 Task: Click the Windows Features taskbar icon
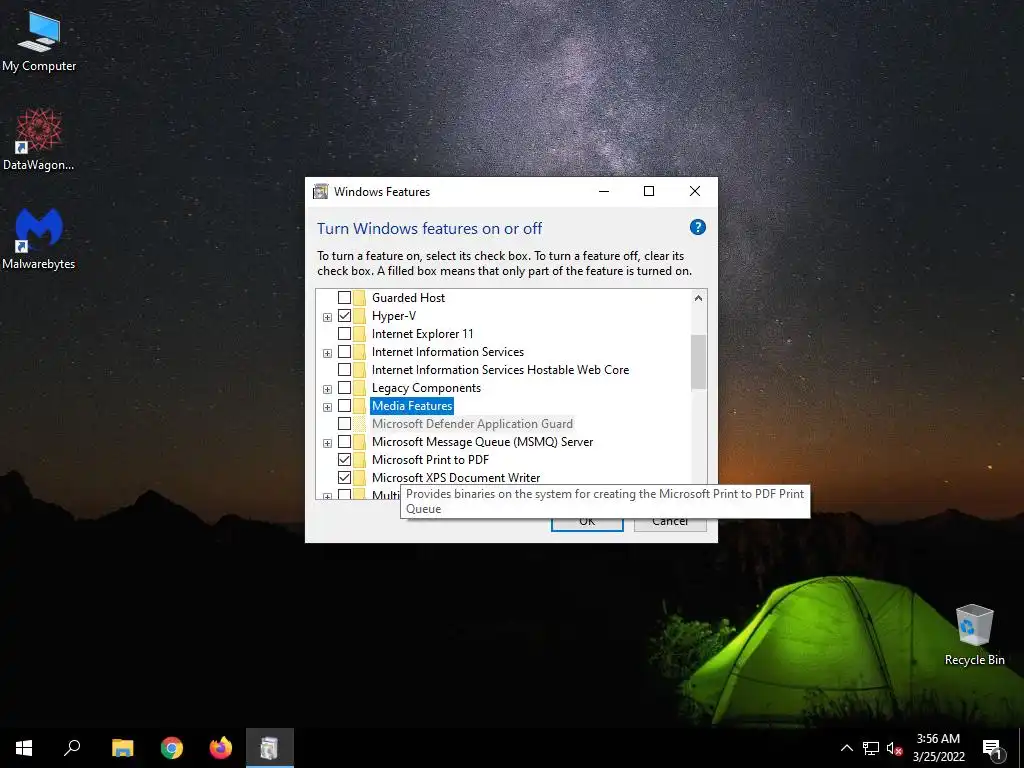[x=270, y=748]
